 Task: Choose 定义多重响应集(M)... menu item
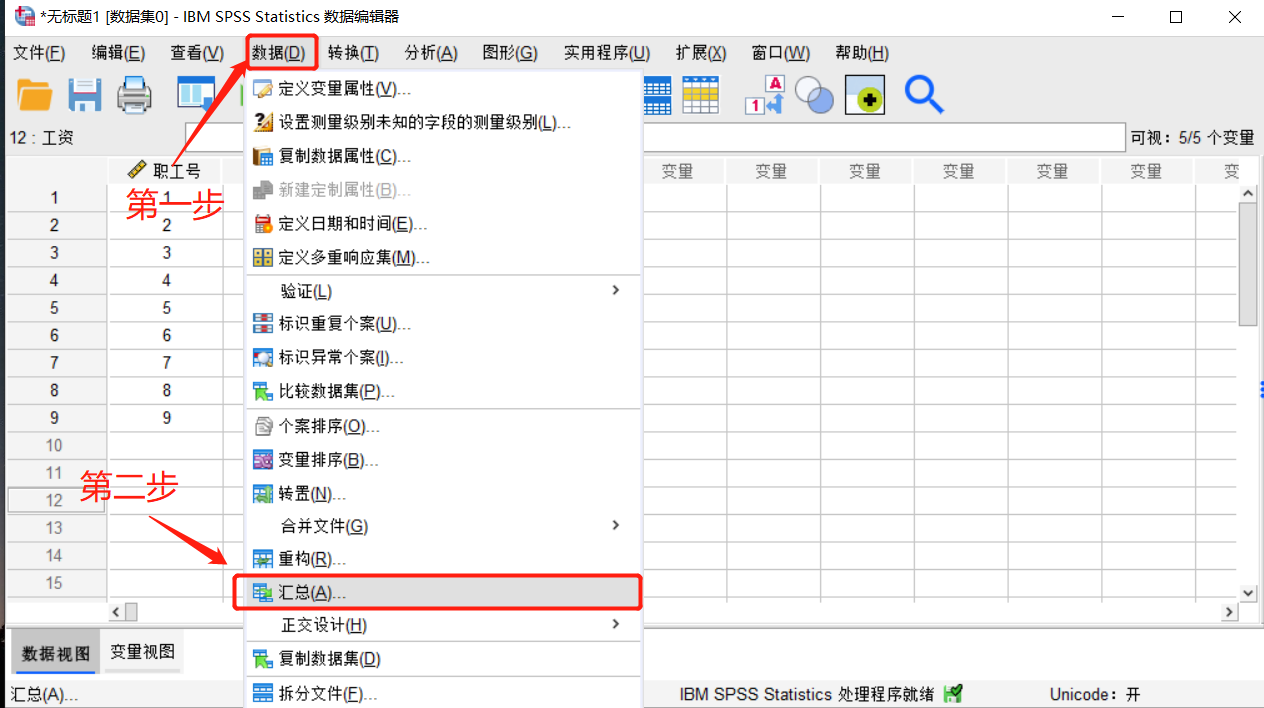(443, 257)
